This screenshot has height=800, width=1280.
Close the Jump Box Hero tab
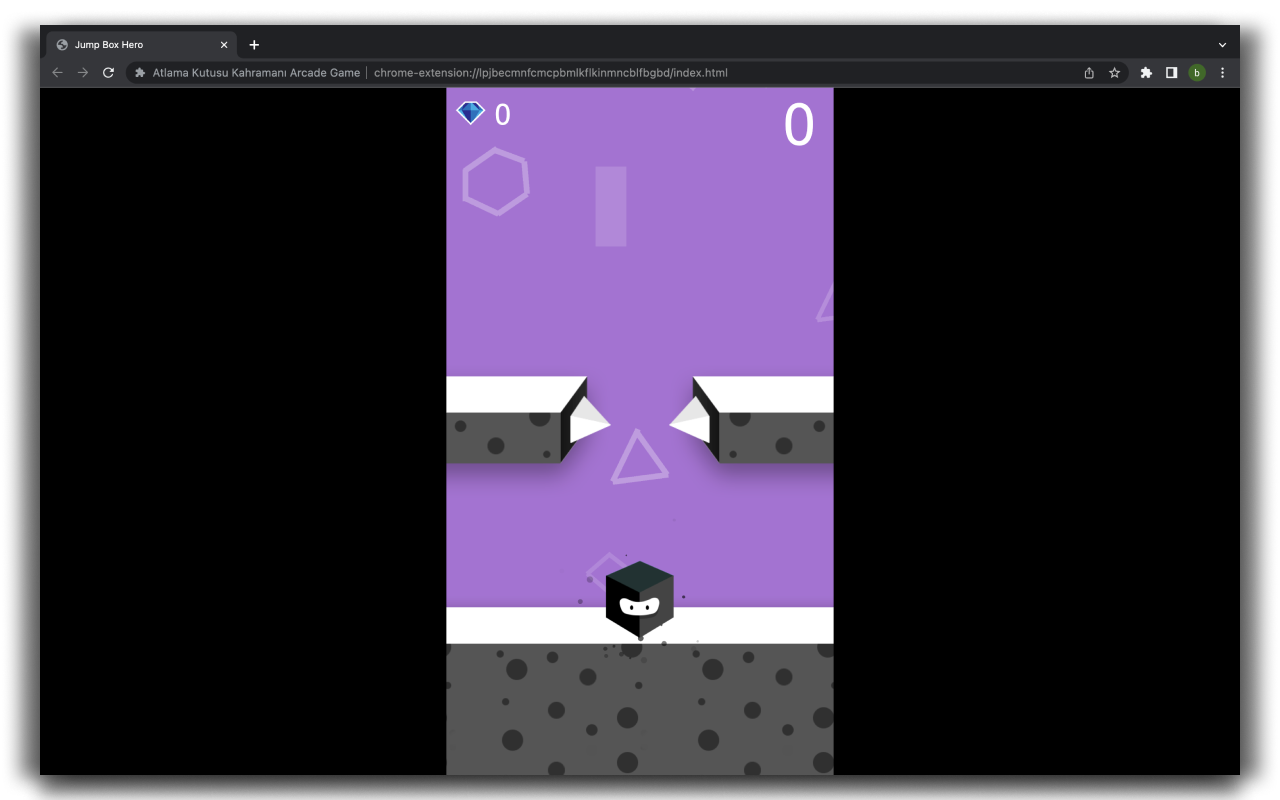pyautogui.click(x=224, y=44)
